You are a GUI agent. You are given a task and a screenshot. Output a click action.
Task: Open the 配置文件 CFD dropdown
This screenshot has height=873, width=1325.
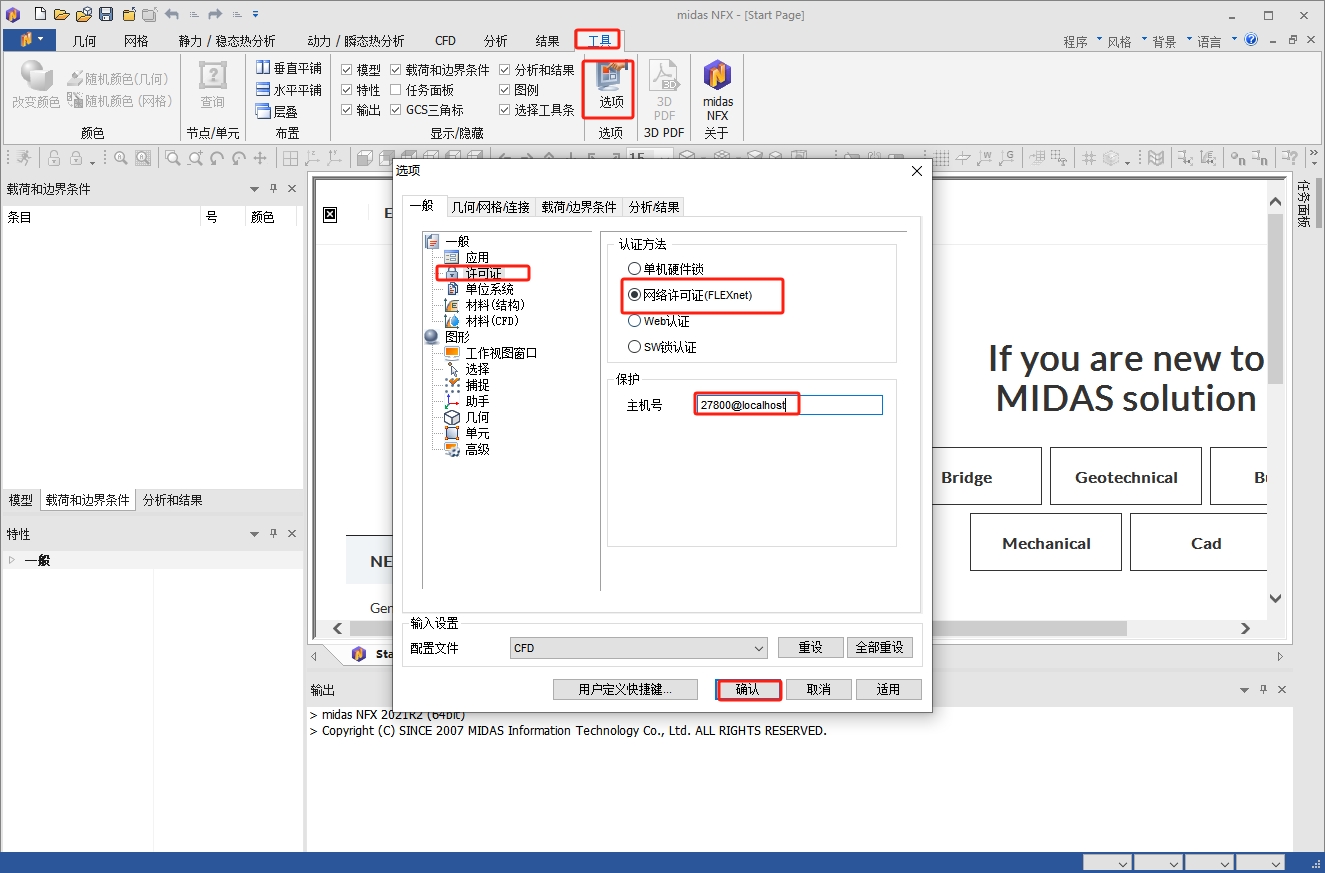638,648
